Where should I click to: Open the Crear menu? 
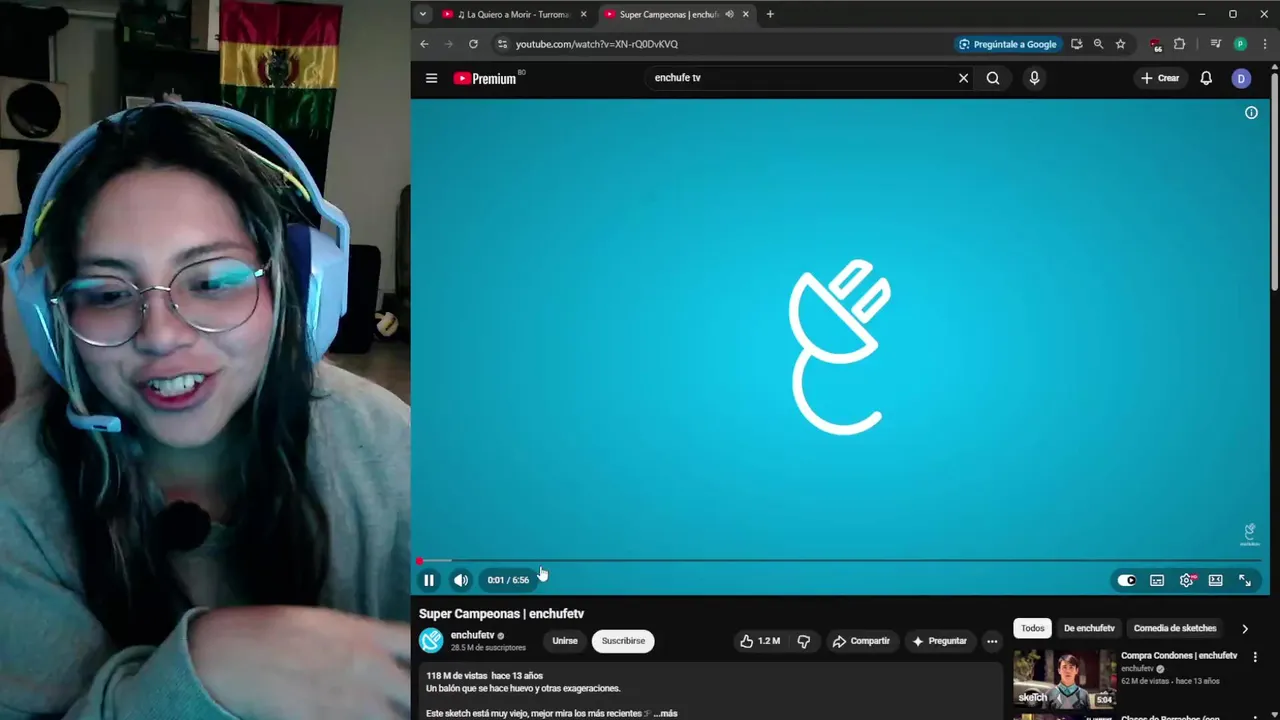(1160, 78)
